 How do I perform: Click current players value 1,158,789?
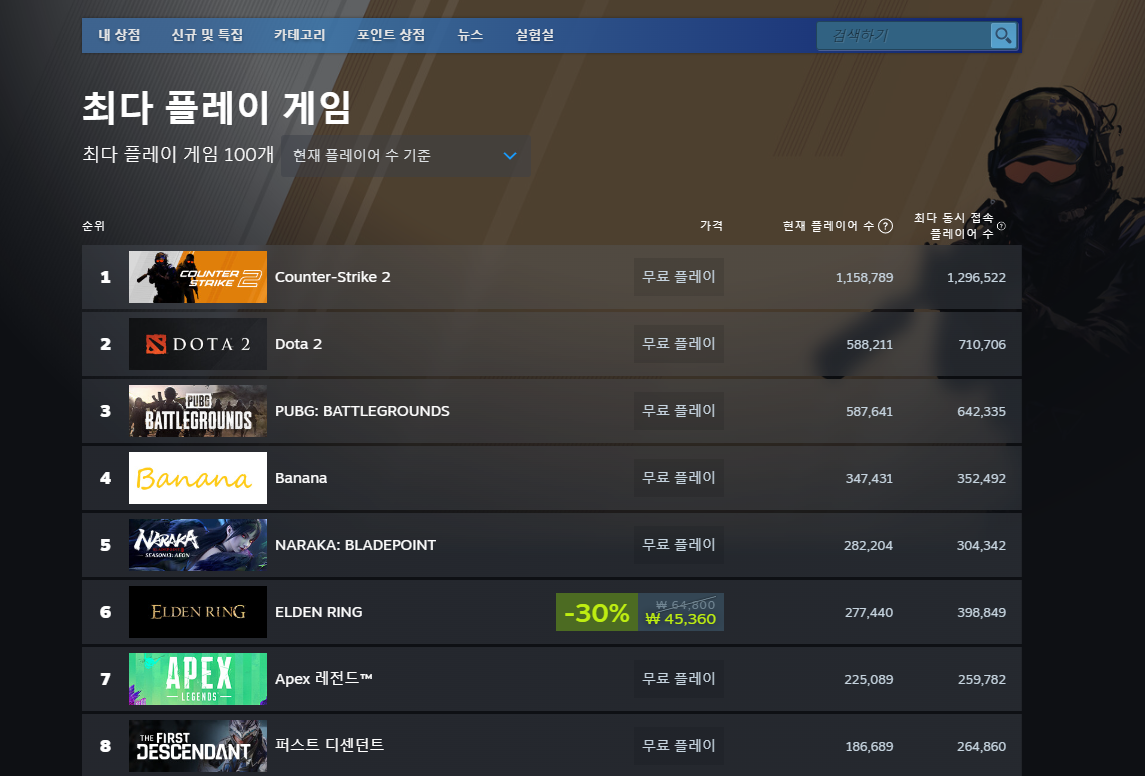pyautogui.click(x=864, y=277)
